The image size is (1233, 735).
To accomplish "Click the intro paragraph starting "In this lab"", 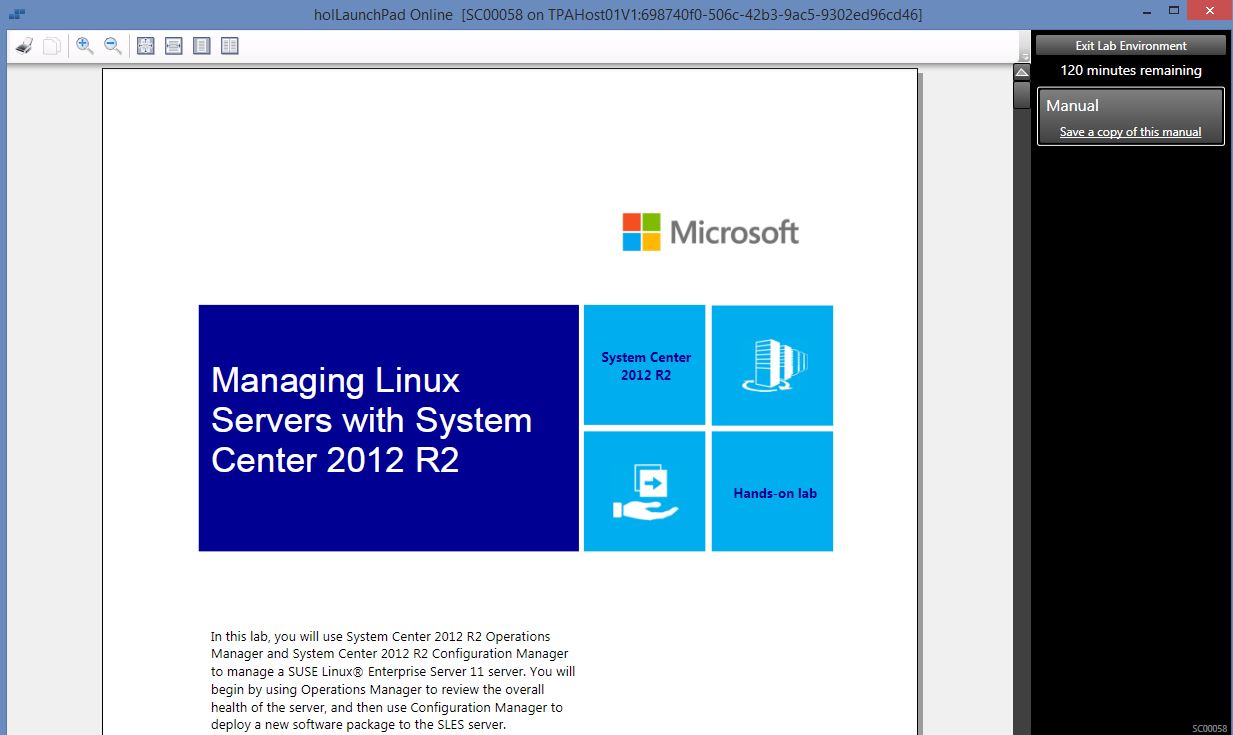I will (393, 680).
